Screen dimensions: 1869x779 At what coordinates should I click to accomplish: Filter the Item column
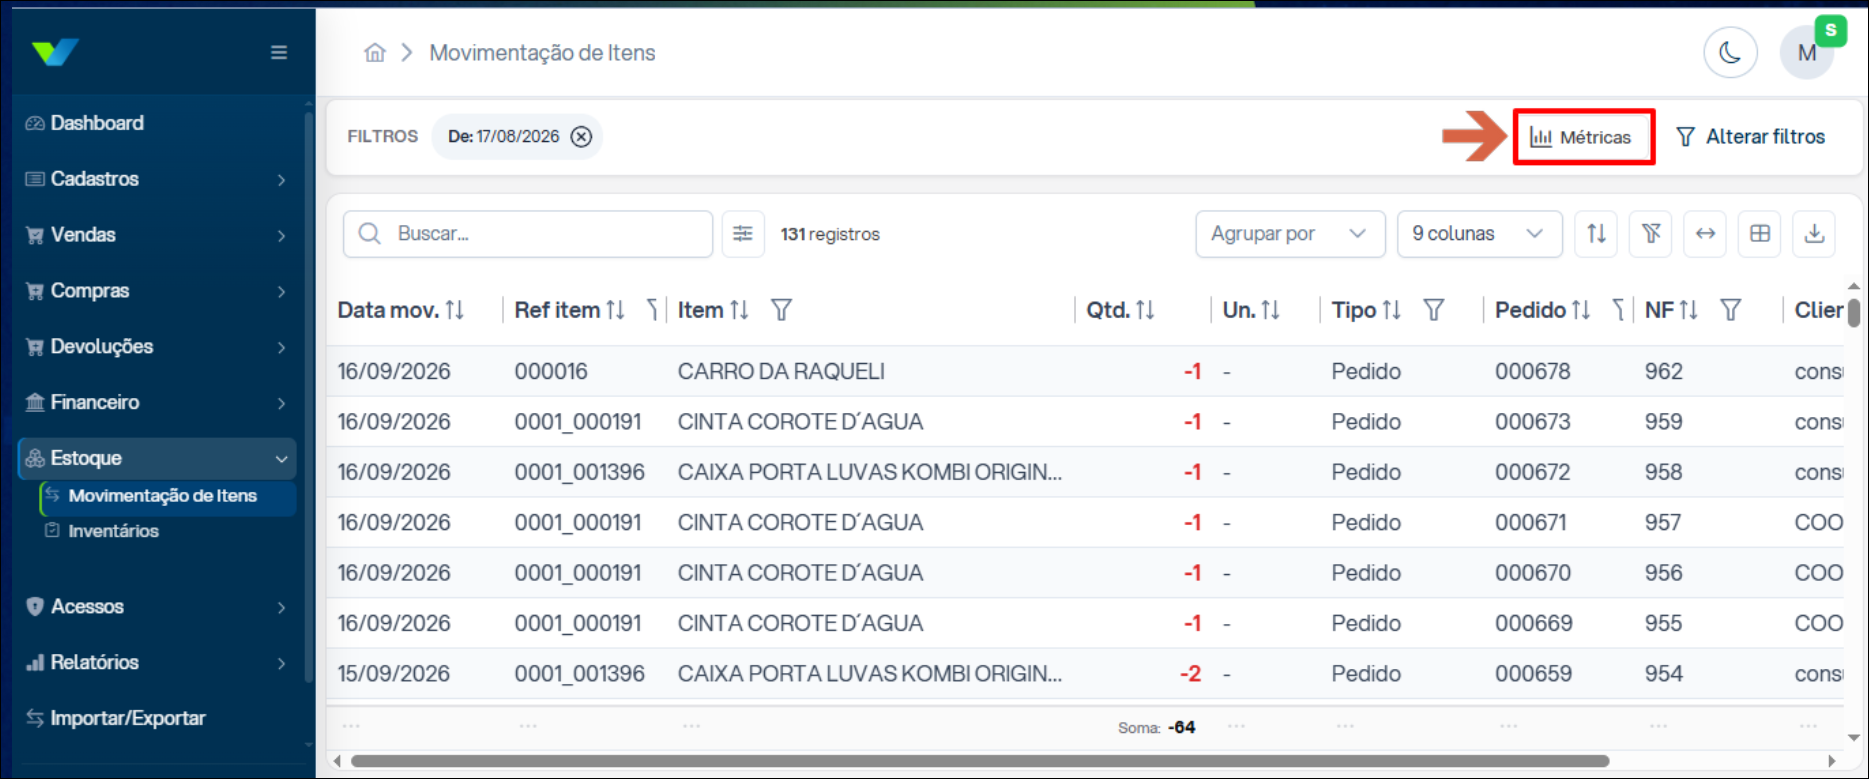coord(782,310)
